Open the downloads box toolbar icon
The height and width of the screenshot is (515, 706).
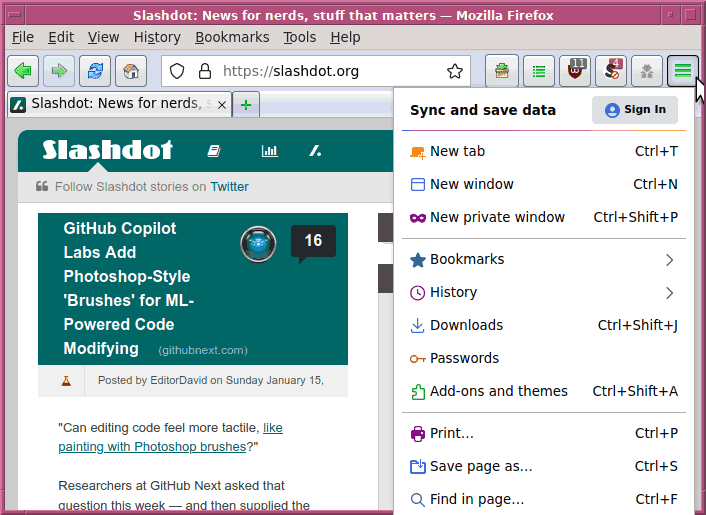[502, 71]
